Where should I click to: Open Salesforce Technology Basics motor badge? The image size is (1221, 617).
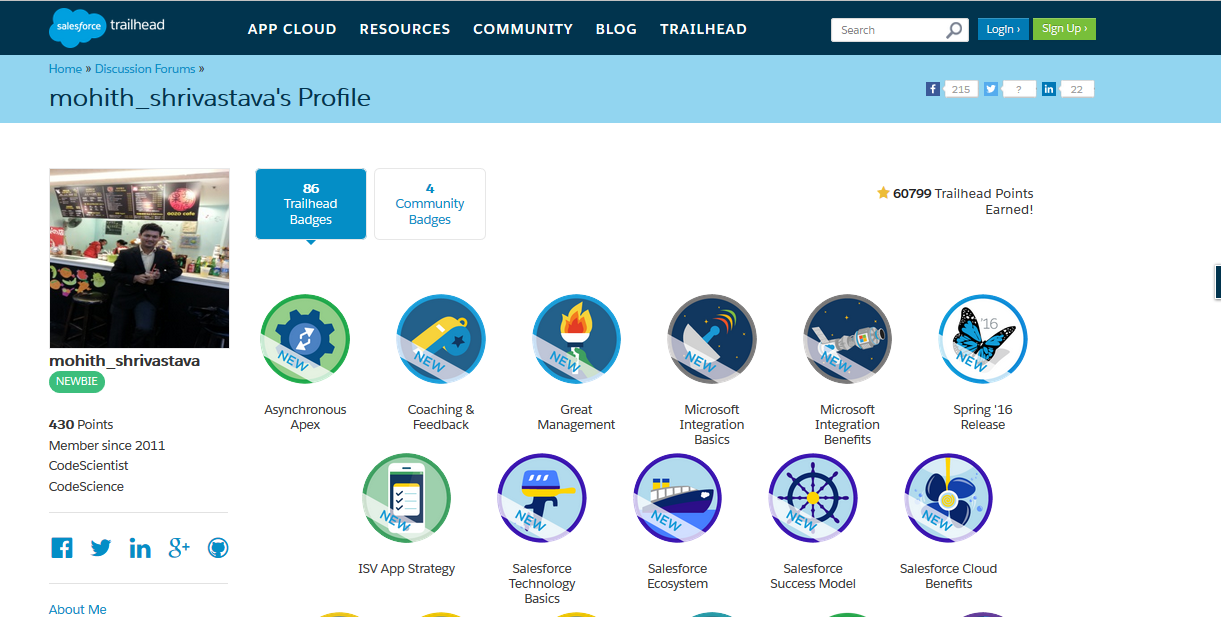[542, 498]
